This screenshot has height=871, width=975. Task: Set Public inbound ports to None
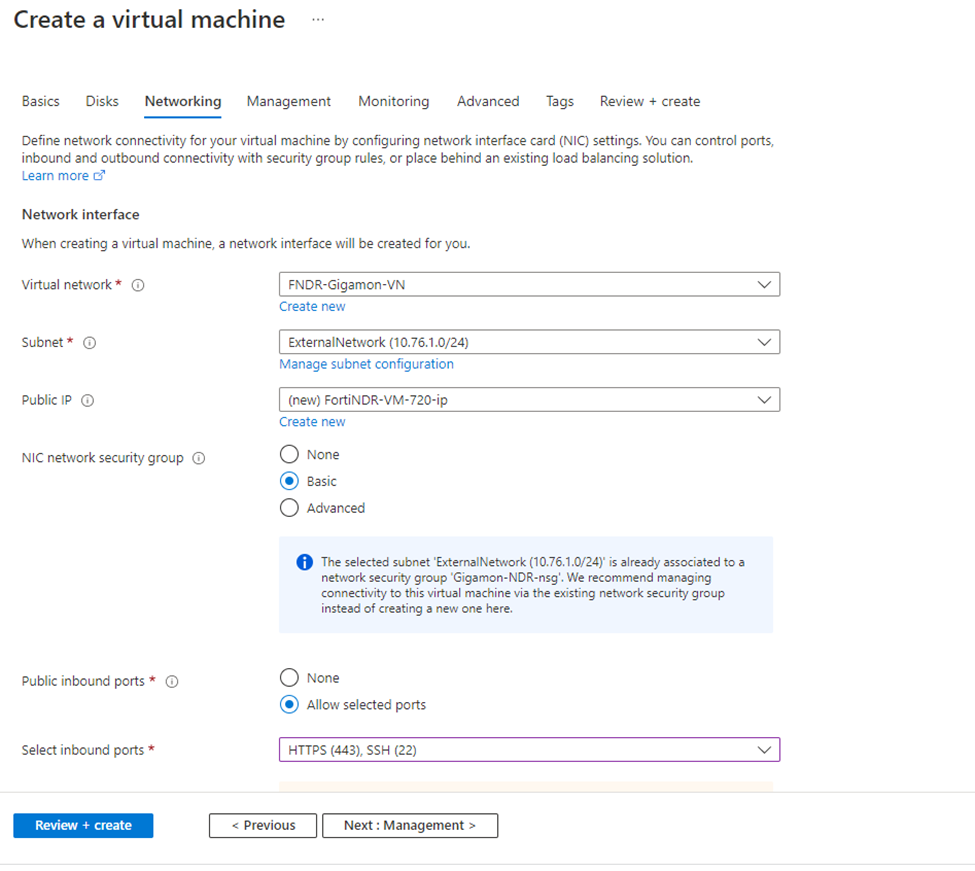tap(289, 677)
